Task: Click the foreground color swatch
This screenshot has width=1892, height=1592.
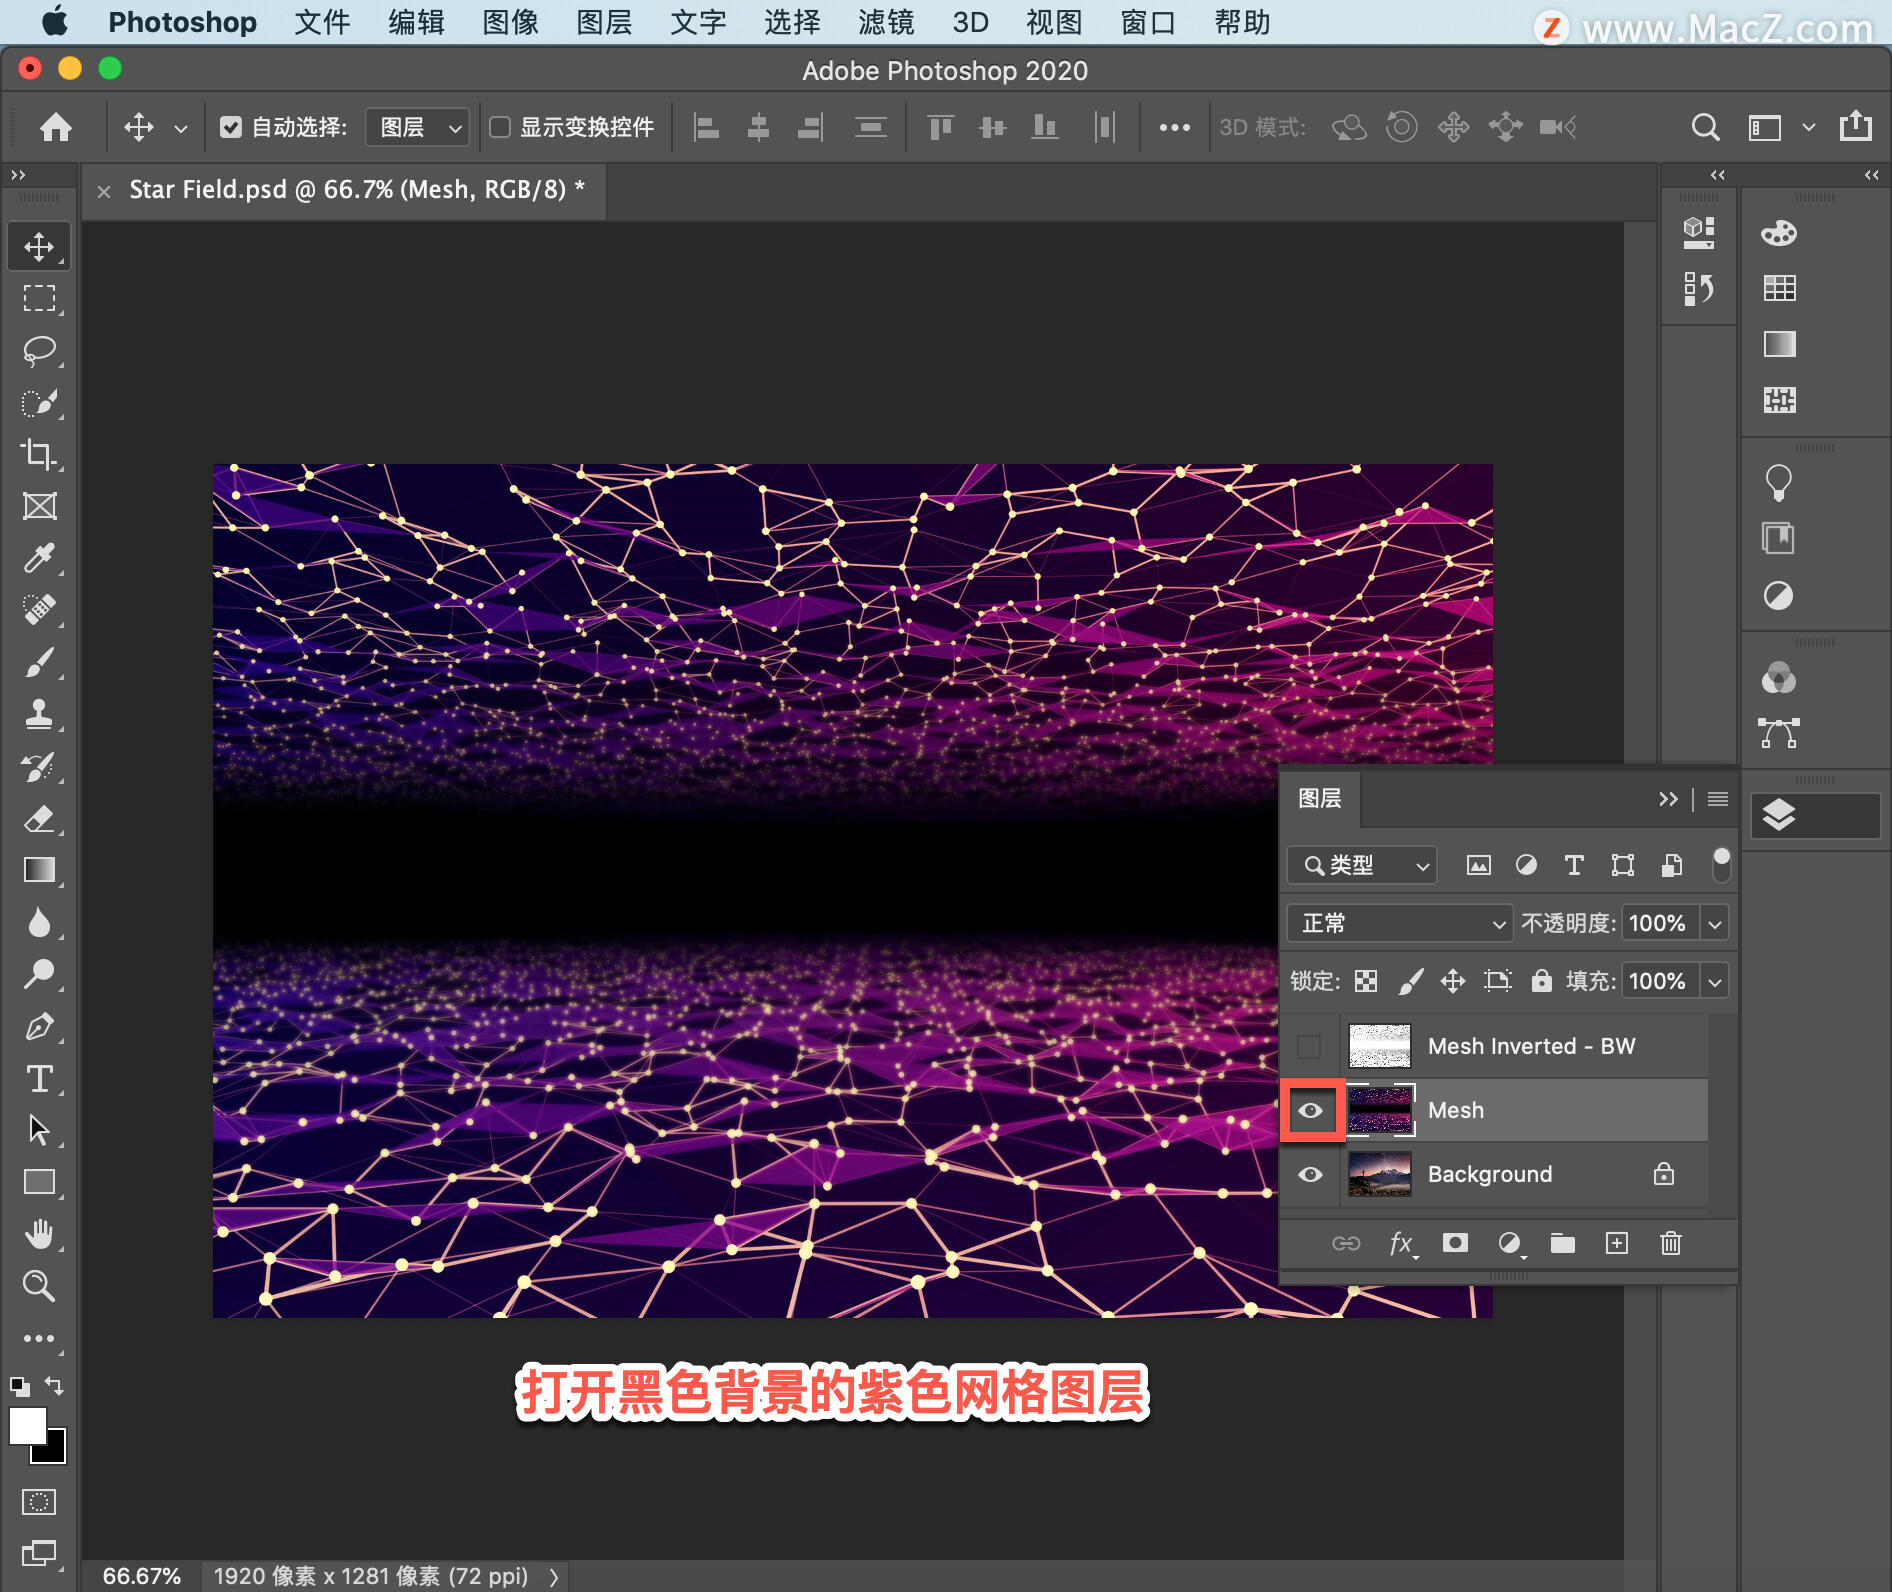Action: coord(27,1425)
